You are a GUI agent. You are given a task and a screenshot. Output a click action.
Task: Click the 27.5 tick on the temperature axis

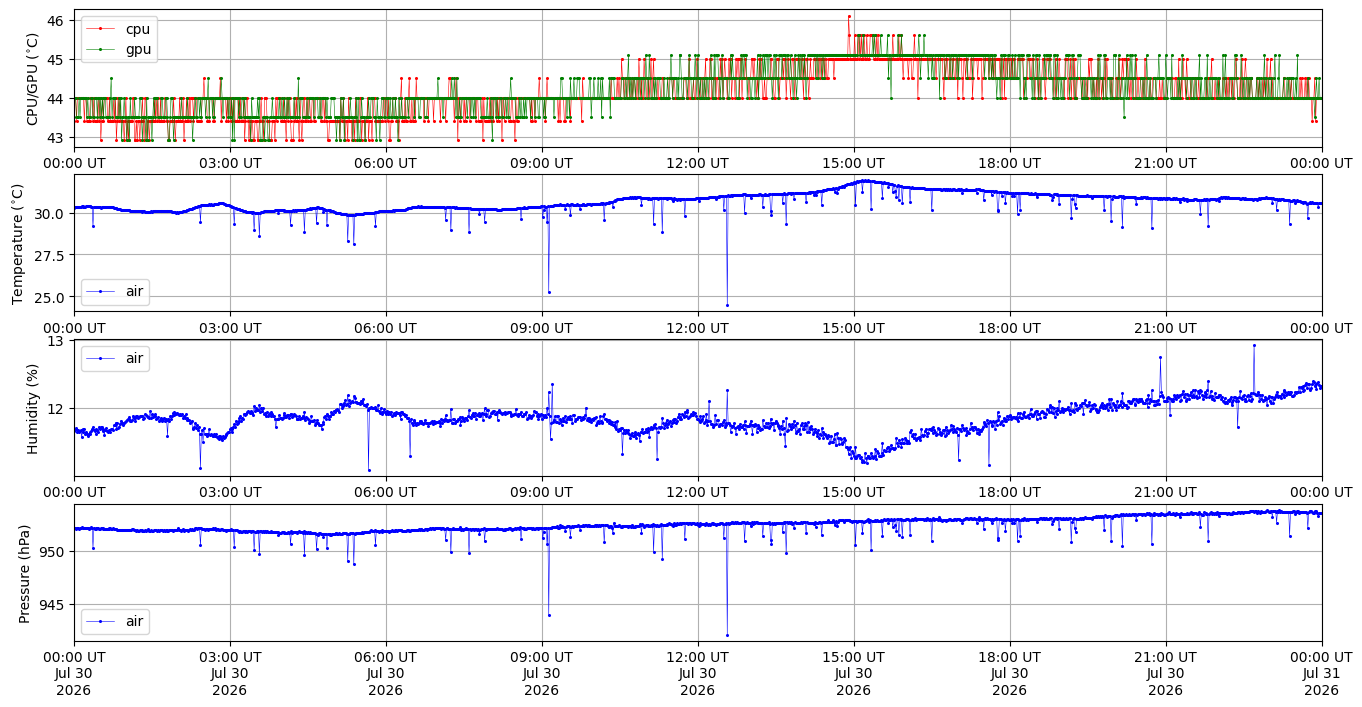click(x=49, y=255)
